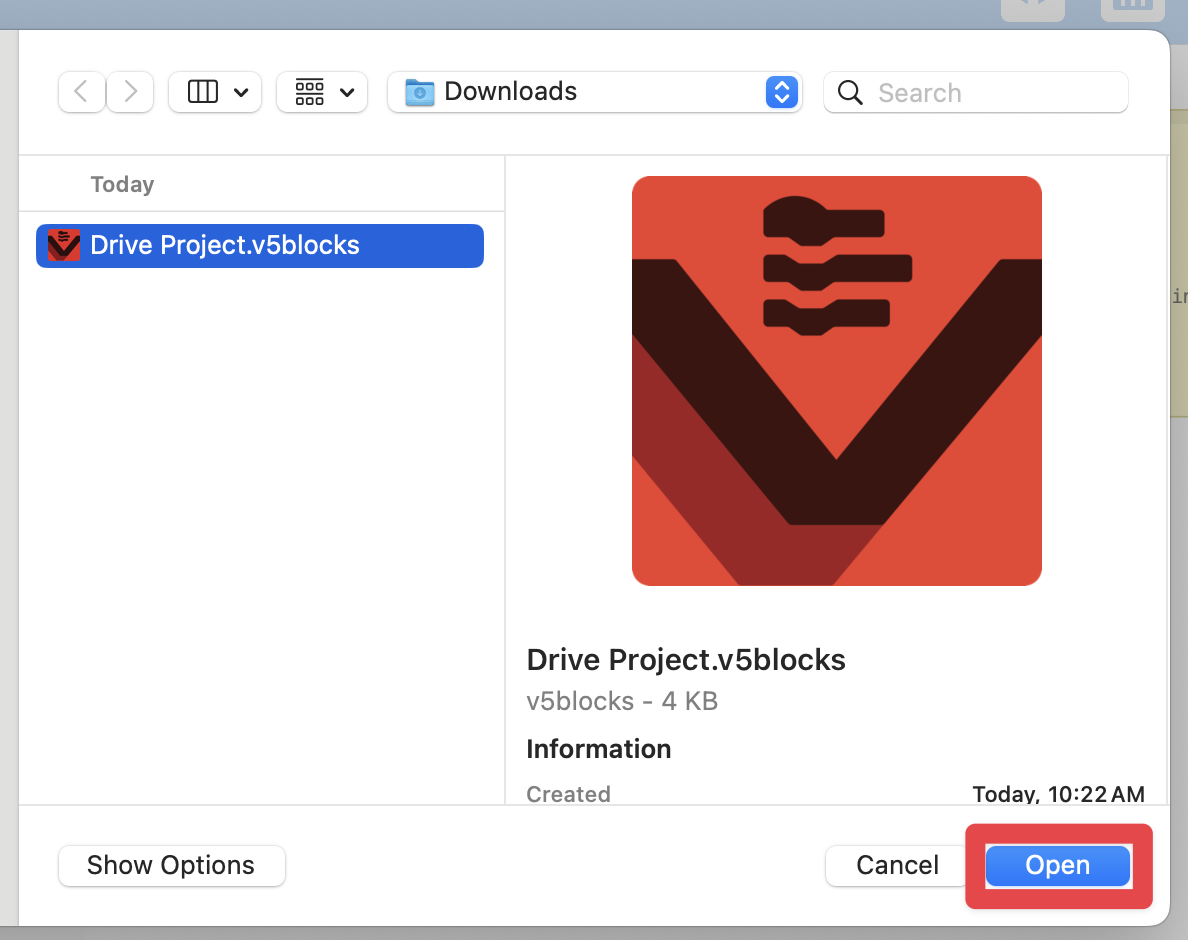
Task: Click the back navigation arrow
Action: tap(81, 91)
